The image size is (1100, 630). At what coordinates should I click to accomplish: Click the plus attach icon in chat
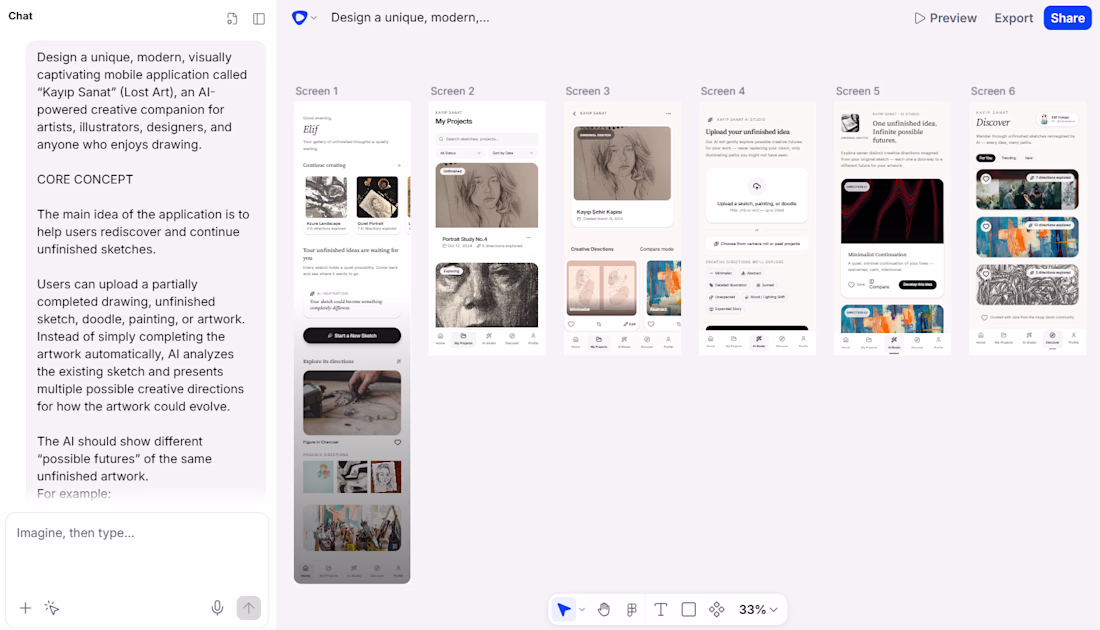(x=25, y=608)
